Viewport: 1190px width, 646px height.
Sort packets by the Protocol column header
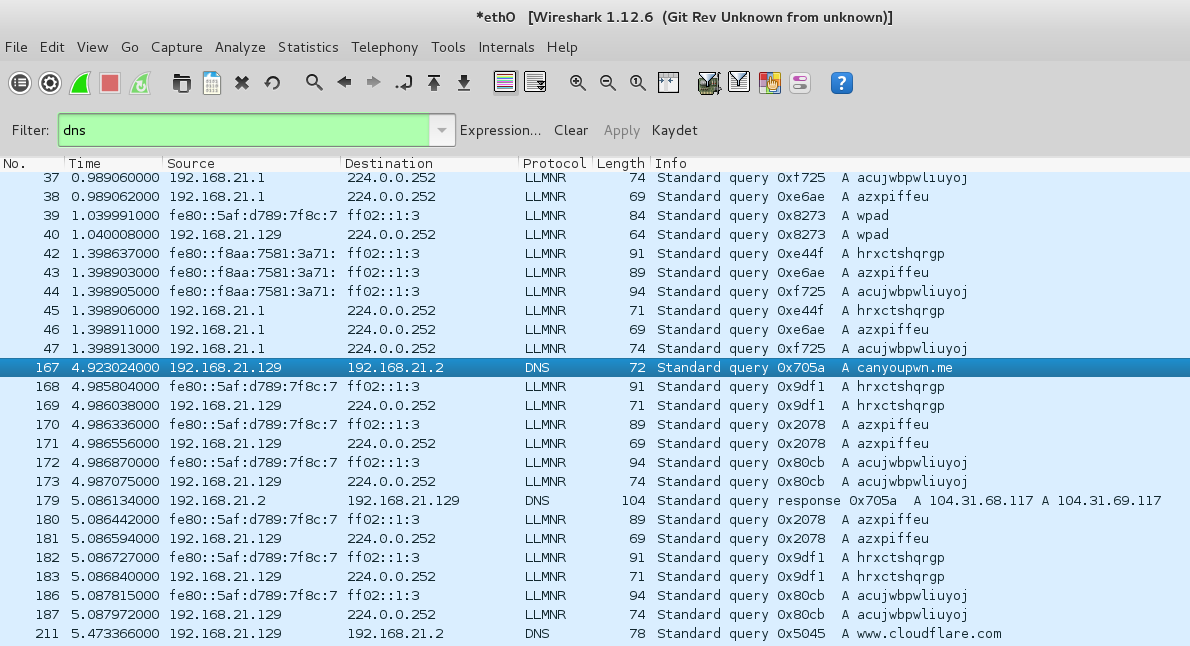554,163
